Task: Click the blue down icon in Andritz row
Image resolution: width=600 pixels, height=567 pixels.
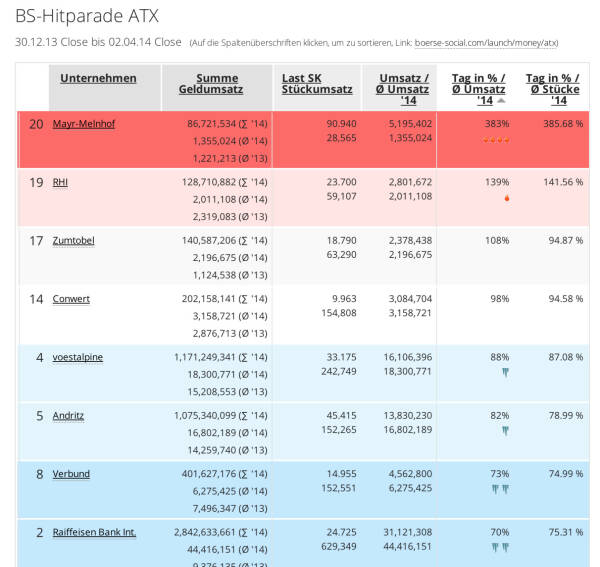Action: click(x=504, y=431)
